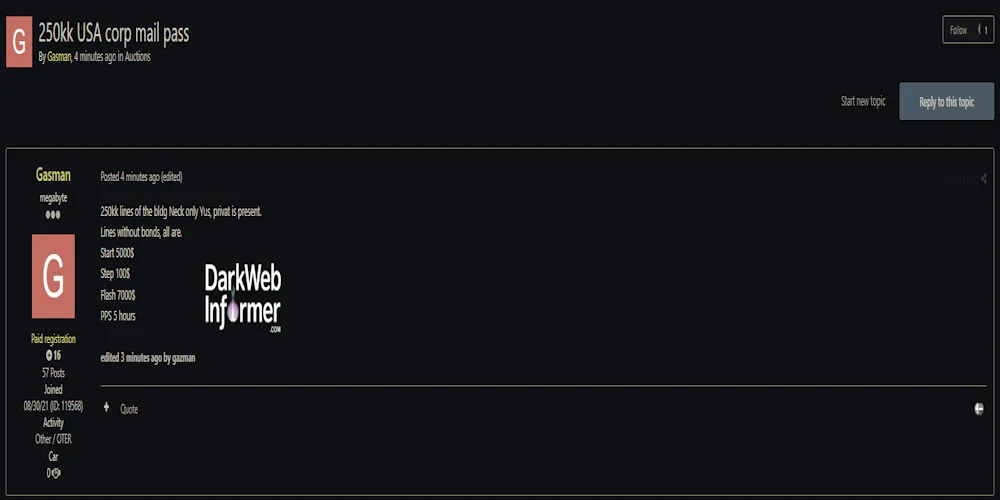Click the Gasman author link in the byline

59,57
